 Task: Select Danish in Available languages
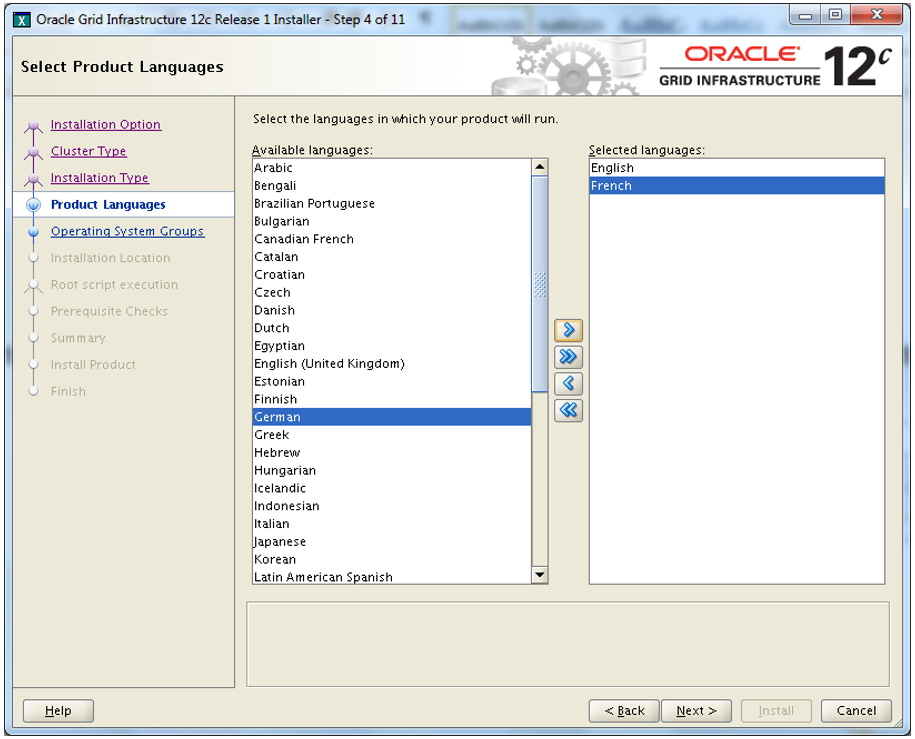tap(392, 310)
